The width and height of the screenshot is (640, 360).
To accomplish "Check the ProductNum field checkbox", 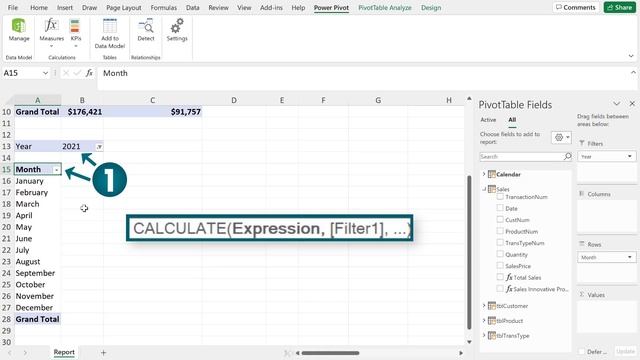I will pyautogui.click(x=500, y=231).
